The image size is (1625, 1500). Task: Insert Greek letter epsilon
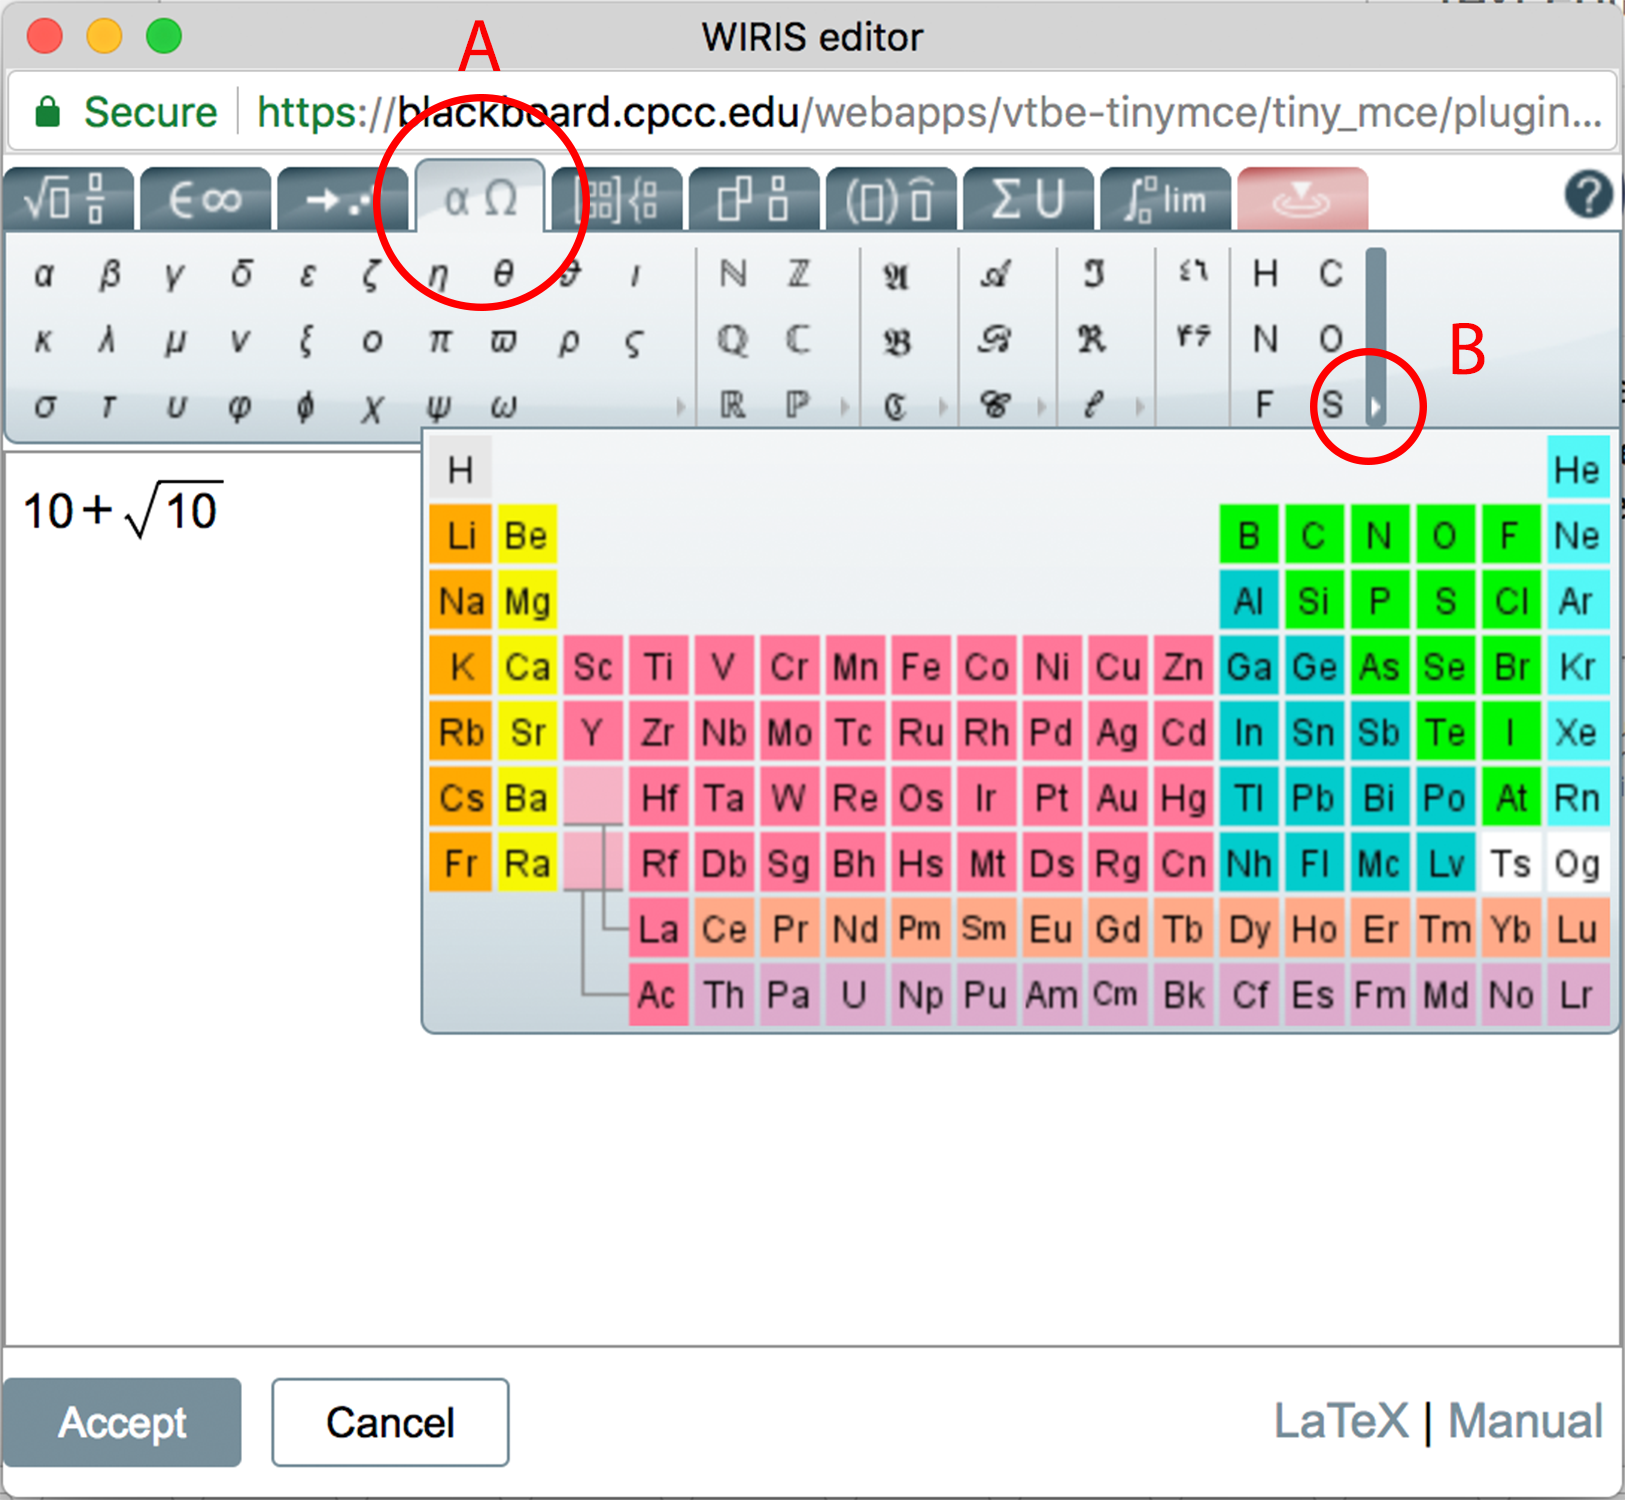(307, 274)
